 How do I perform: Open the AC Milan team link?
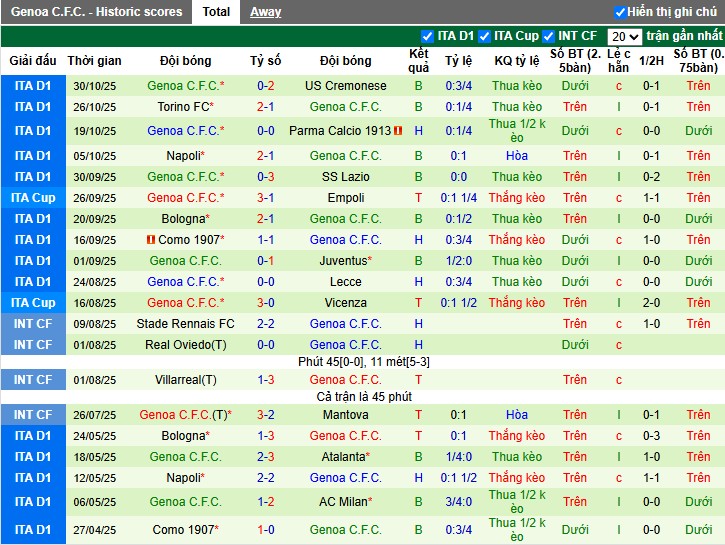(345, 502)
